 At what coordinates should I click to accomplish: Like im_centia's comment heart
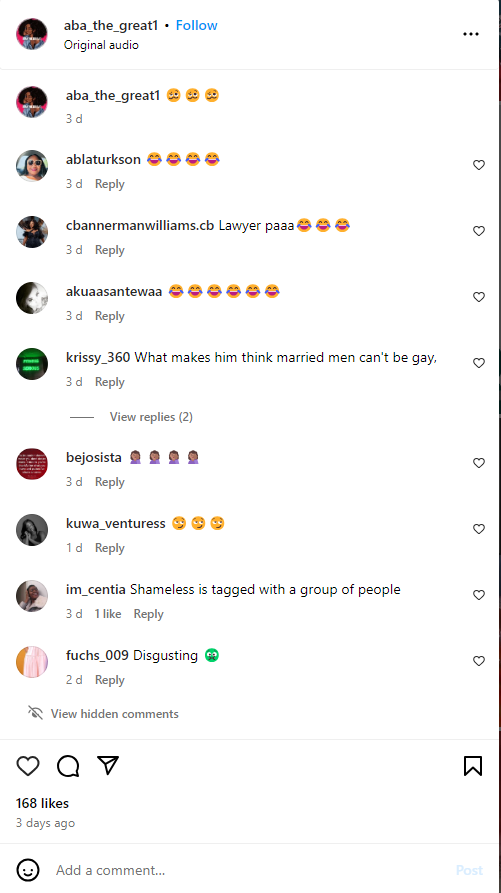[479, 595]
